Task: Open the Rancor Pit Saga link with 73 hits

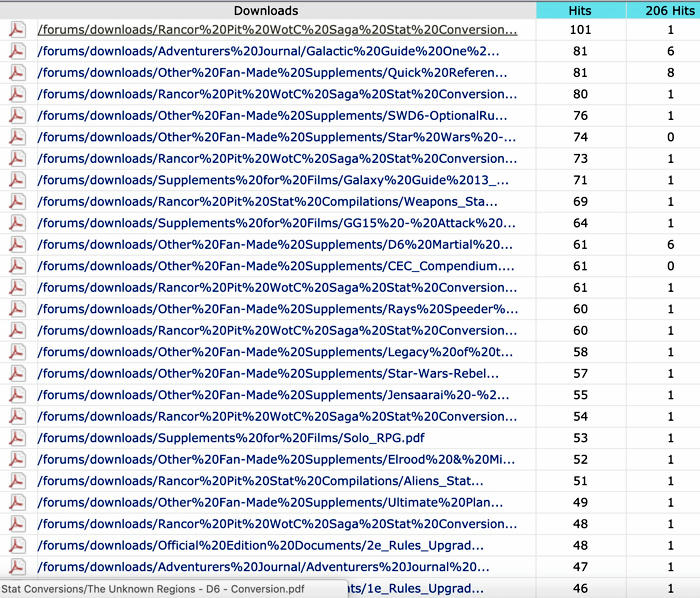Action: (x=277, y=158)
